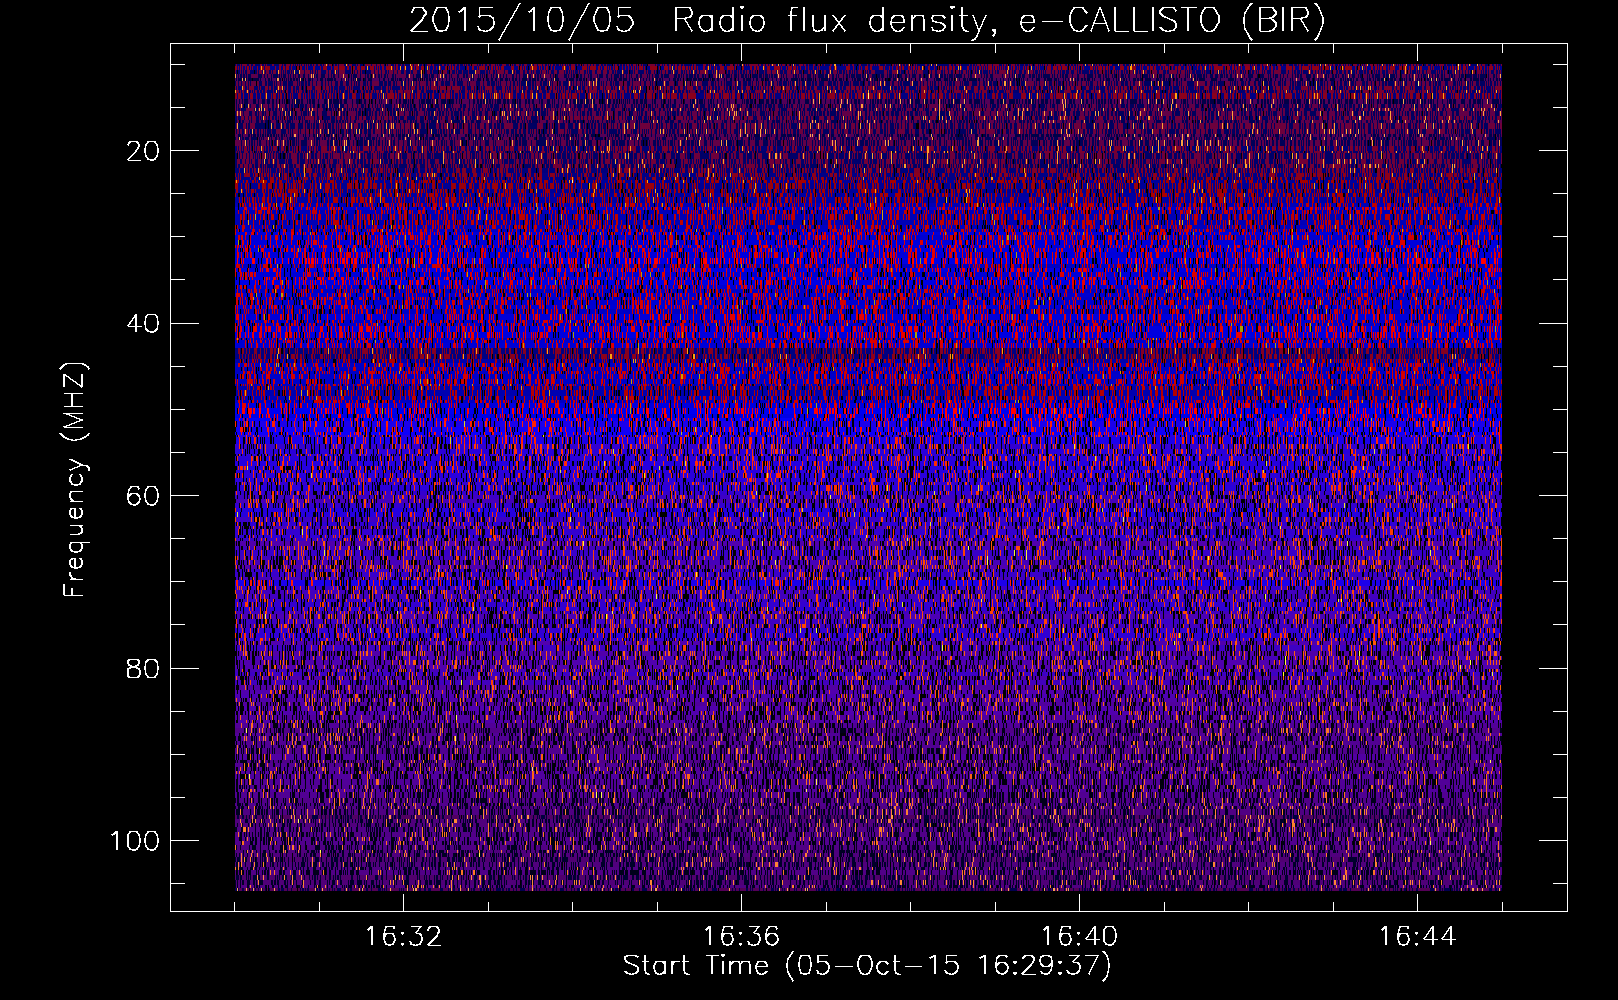
Task: Click the '60' frequency tick label
Action: click(x=144, y=496)
